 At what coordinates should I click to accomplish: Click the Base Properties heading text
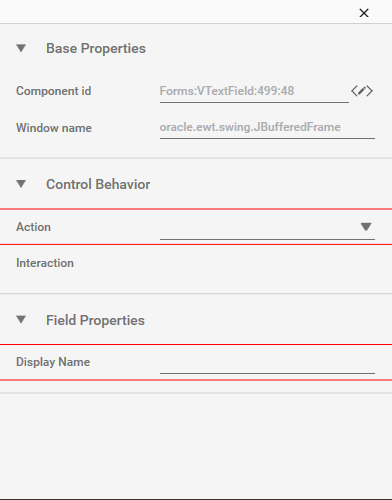click(96, 48)
